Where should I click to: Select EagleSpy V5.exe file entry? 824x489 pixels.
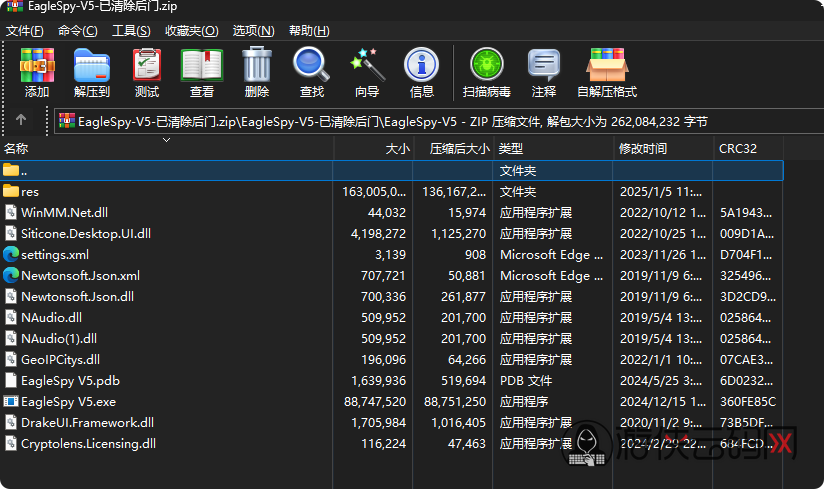point(68,401)
